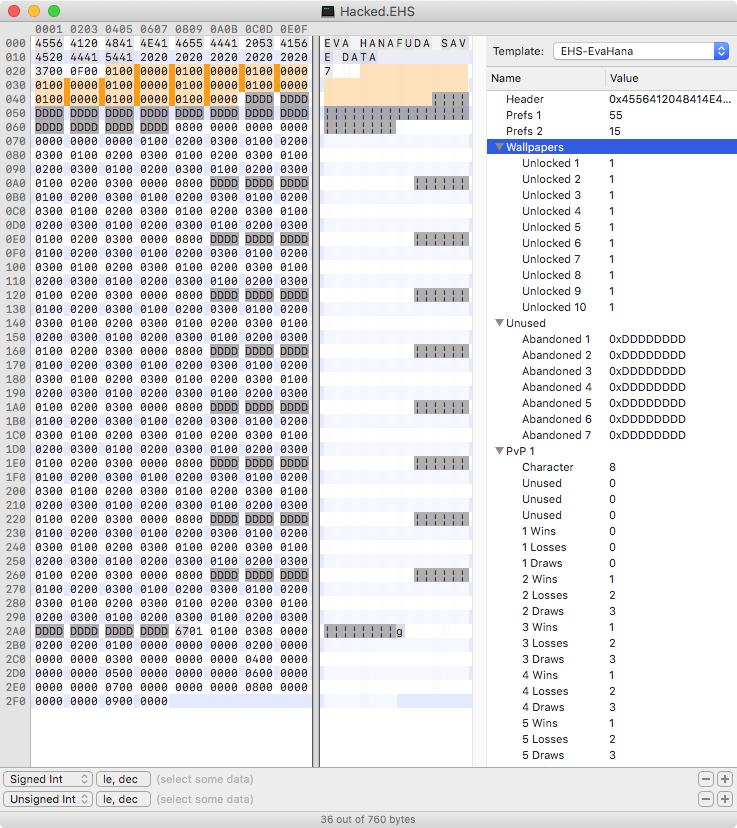737x828 pixels.
Task: Select the Prefs 1 field row
Action: [524, 115]
